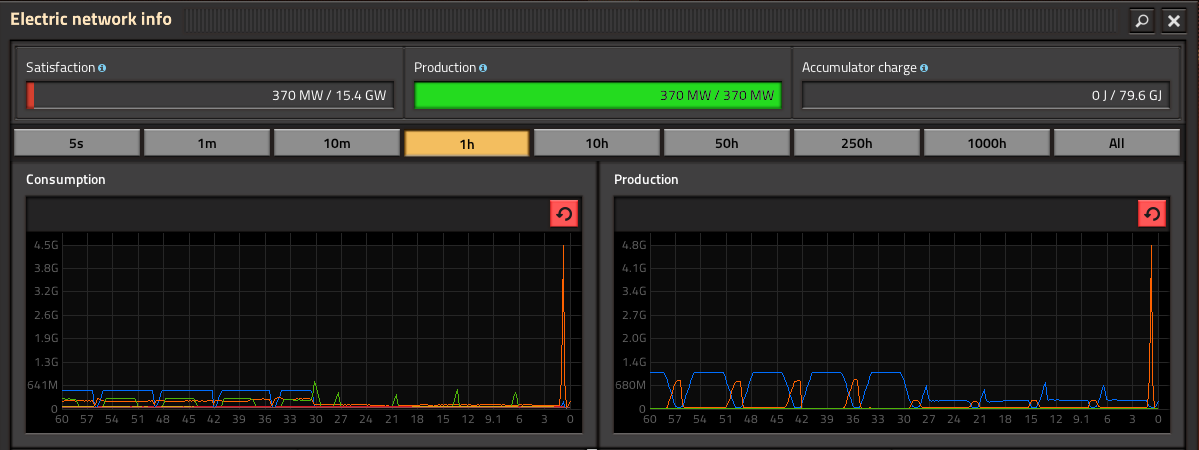The image size is (1199, 450).
Task: Click the info icon beside Satisfaction
Action: click(102, 68)
